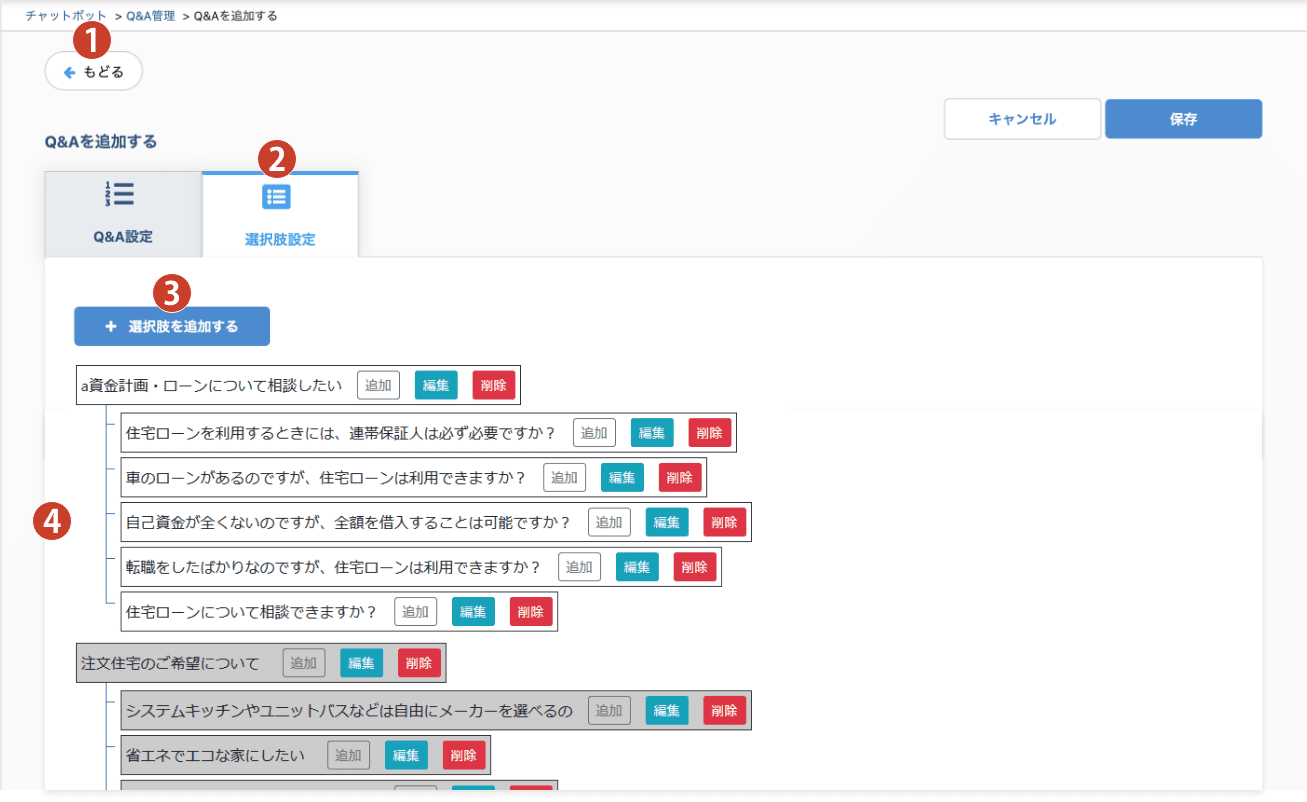Click the numbered list icon on Q&A設定 tab
1307x802 pixels.
tap(120, 194)
